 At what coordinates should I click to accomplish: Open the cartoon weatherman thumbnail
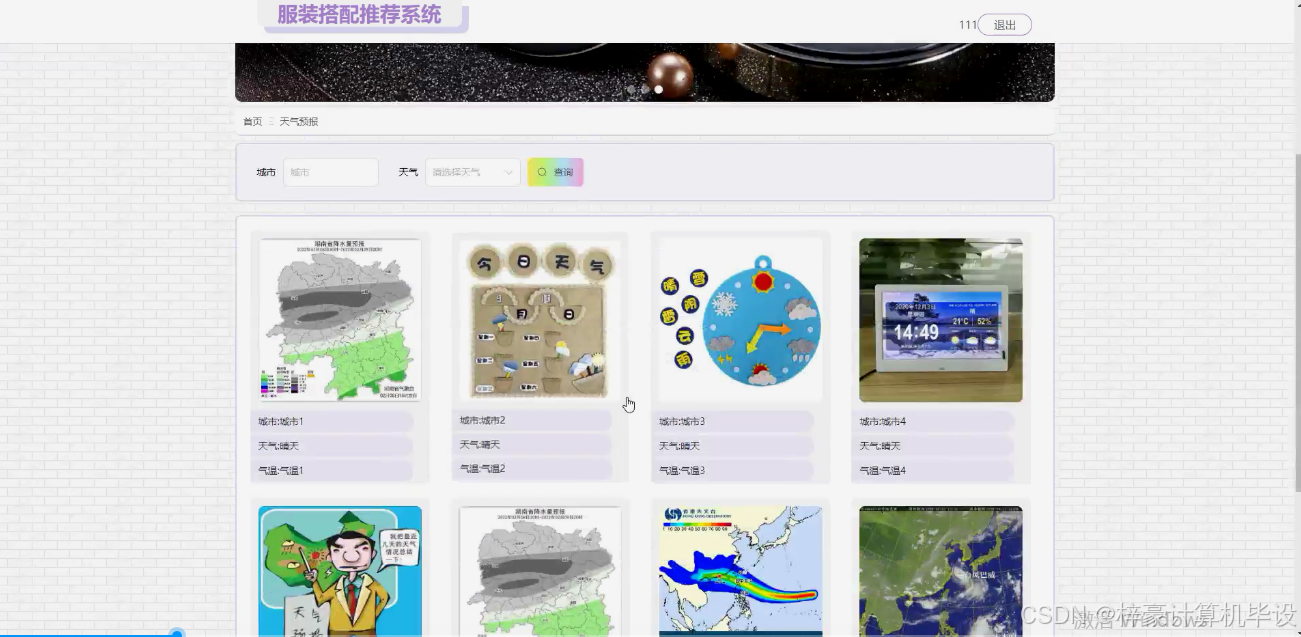tap(340, 571)
